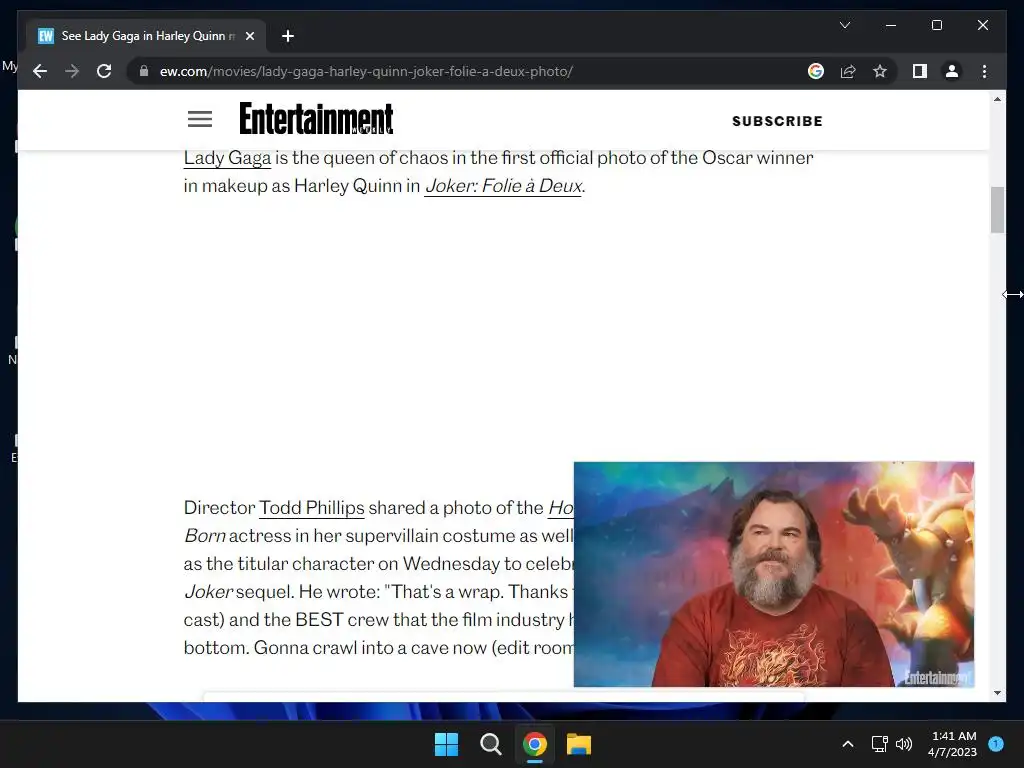Viewport: 1024px width, 768px height.
Task: Open the notification badge in taskbar
Action: (996, 743)
